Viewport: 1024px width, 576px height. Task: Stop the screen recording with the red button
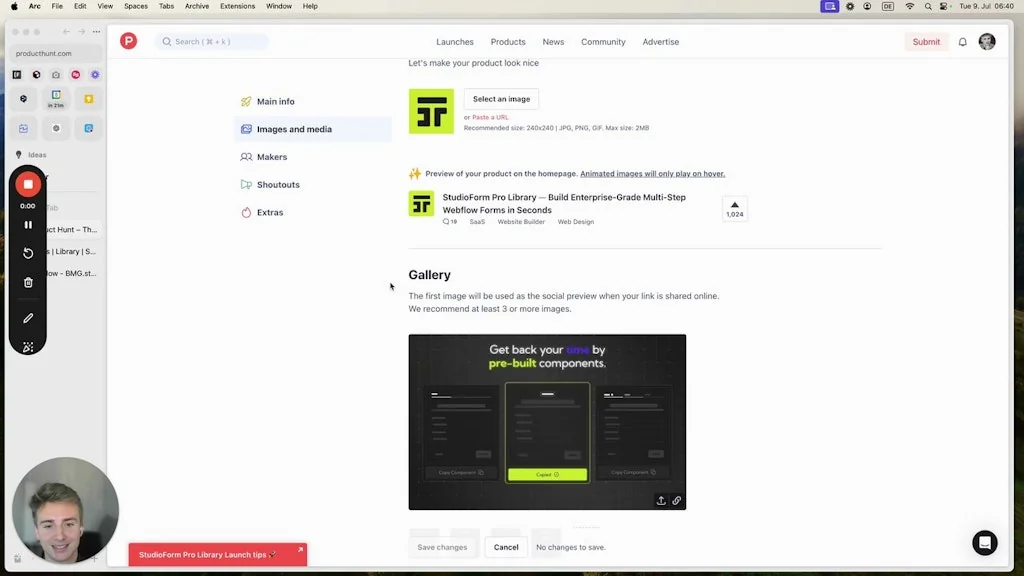[28, 183]
